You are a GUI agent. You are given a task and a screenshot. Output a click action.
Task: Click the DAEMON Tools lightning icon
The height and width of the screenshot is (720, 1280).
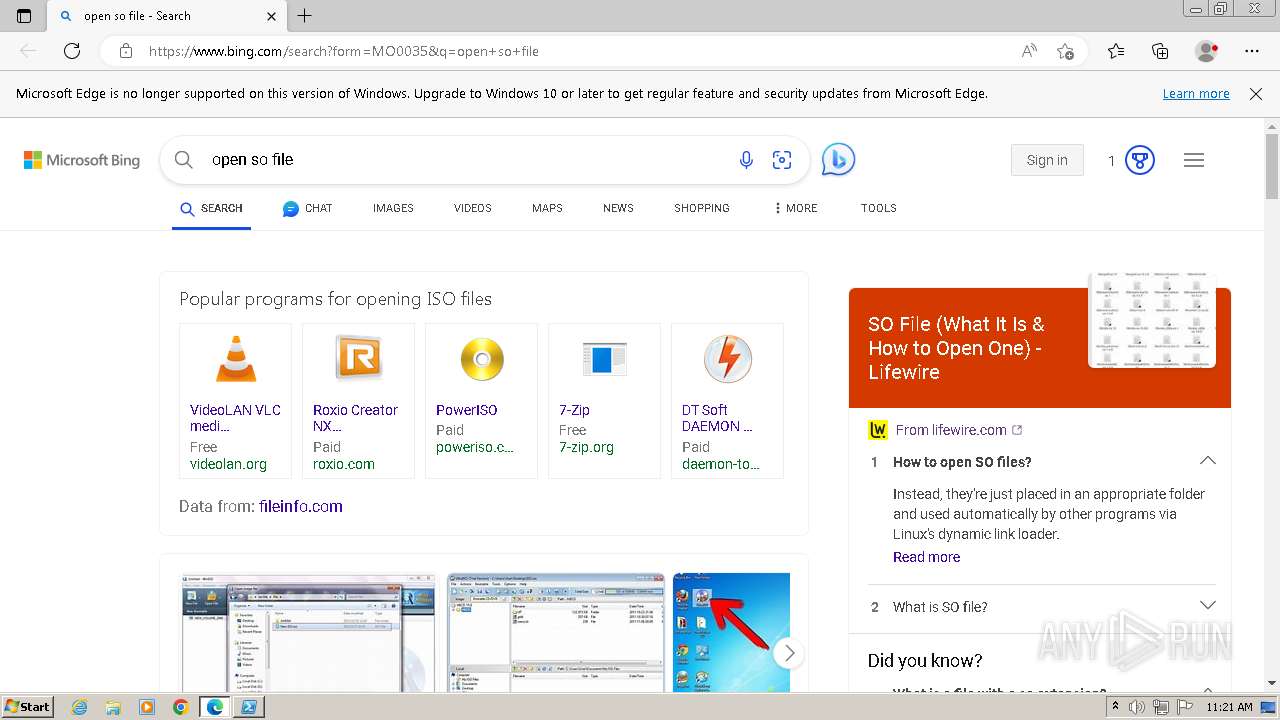727,359
